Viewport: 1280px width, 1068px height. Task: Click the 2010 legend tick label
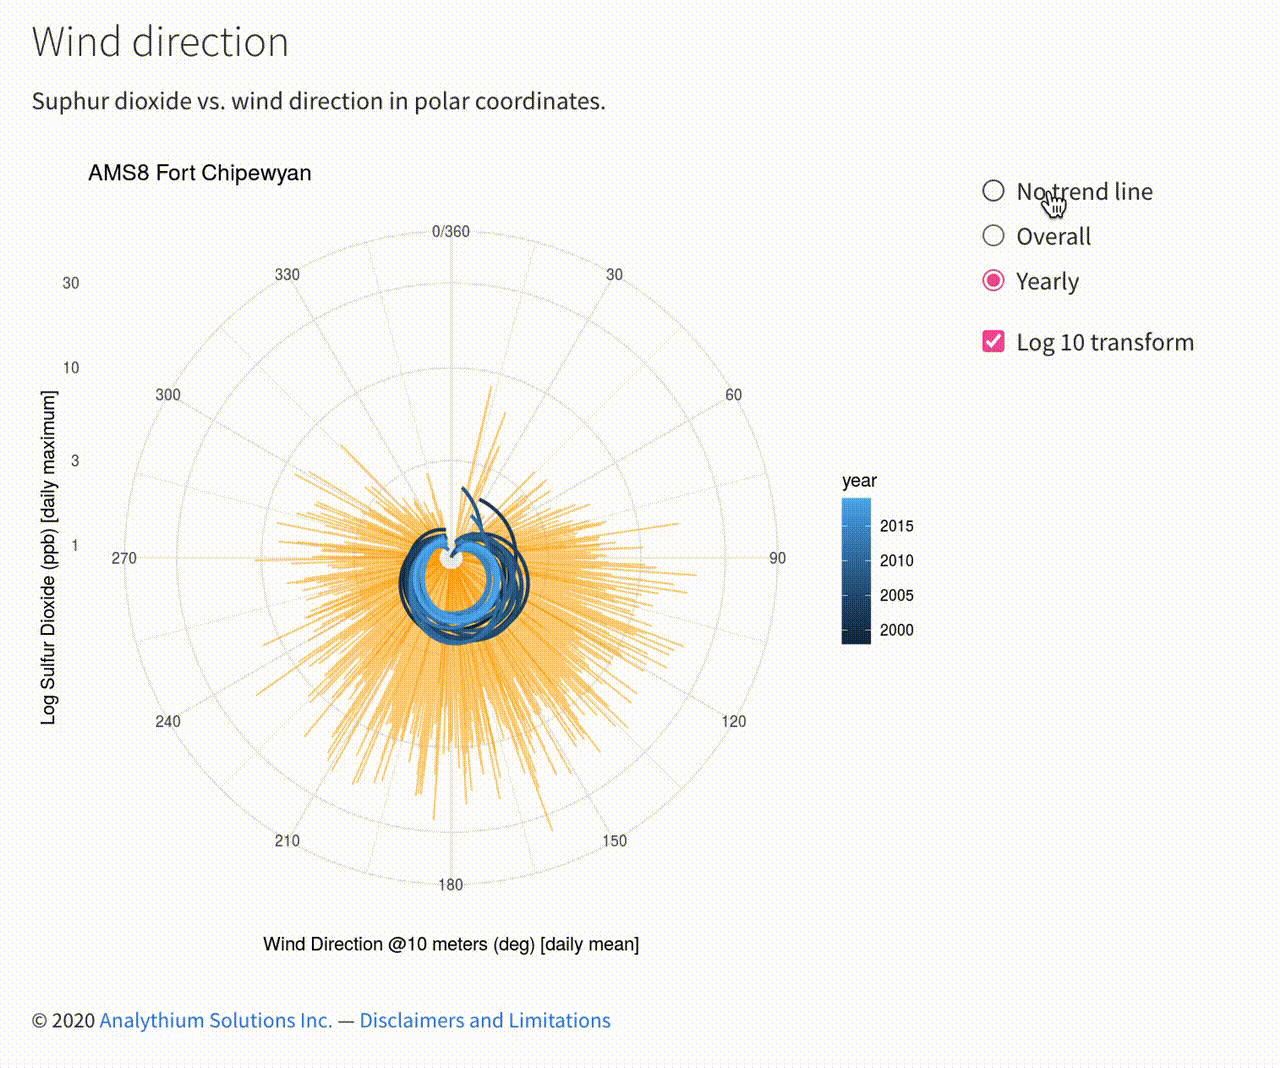[x=896, y=561]
